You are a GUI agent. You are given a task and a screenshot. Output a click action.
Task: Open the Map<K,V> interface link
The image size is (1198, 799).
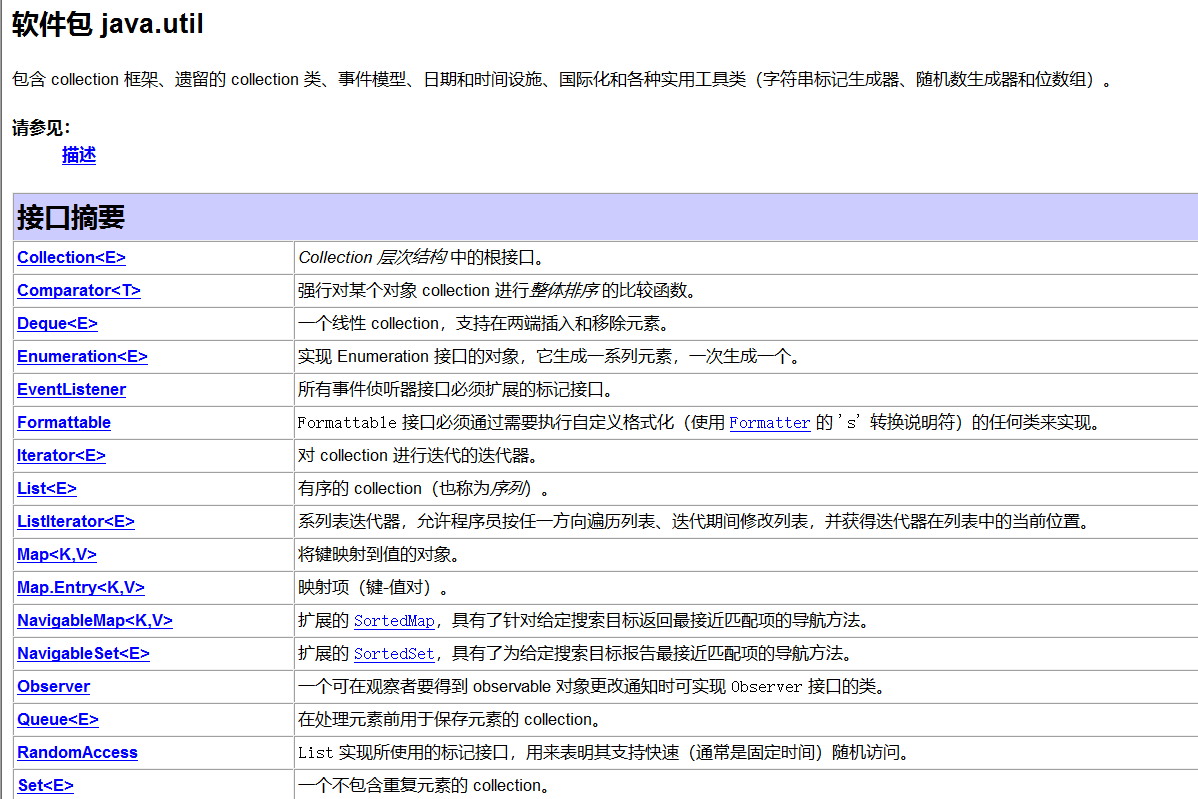[x=57, y=554]
